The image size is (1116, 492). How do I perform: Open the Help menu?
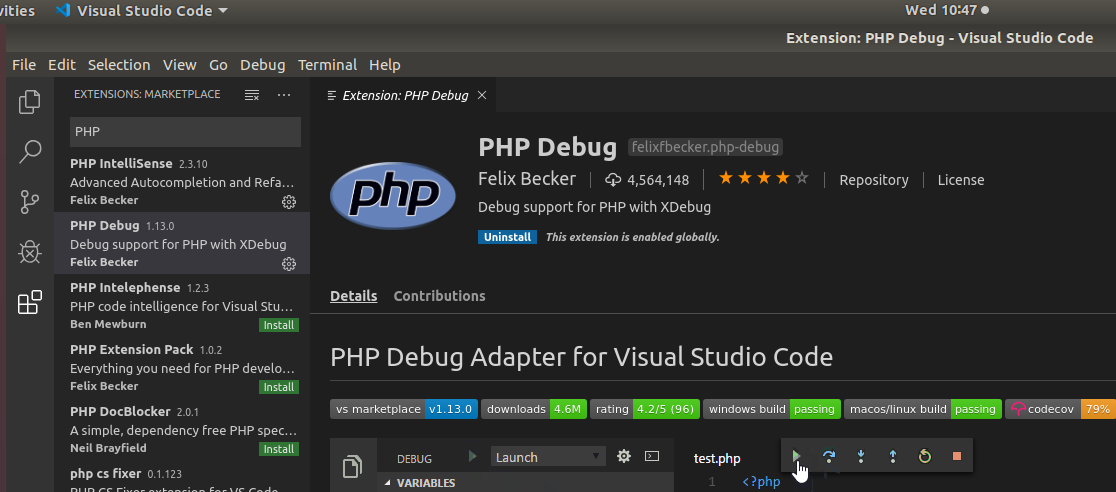[384, 65]
